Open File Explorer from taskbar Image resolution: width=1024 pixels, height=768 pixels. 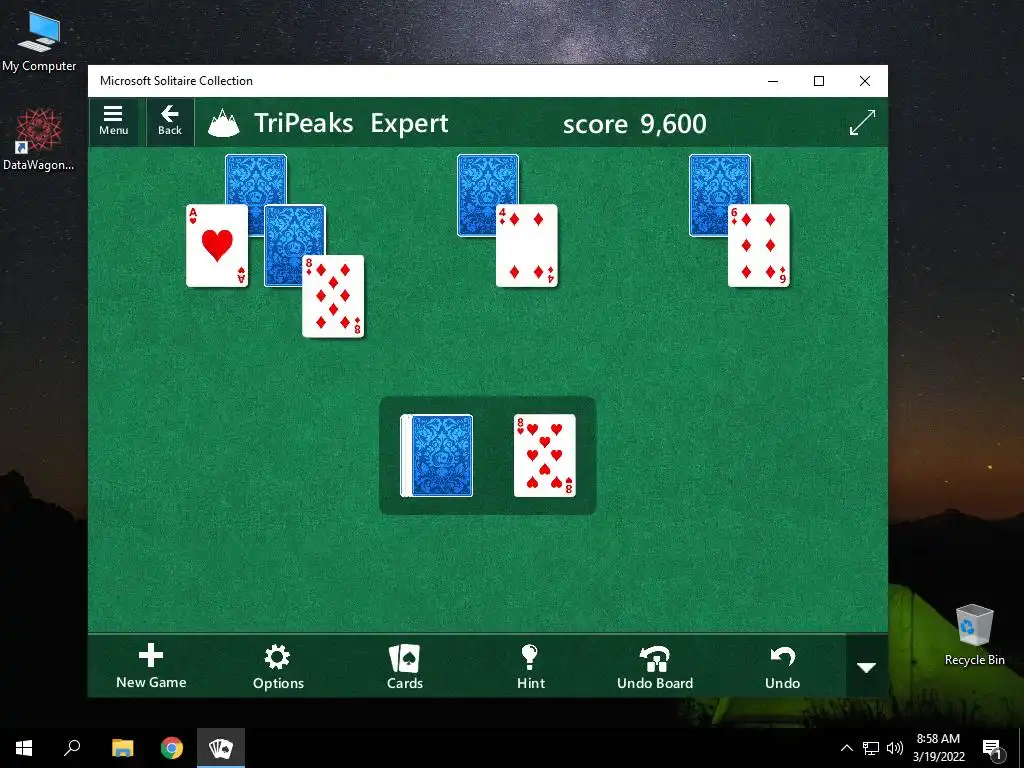coord(122,748)
